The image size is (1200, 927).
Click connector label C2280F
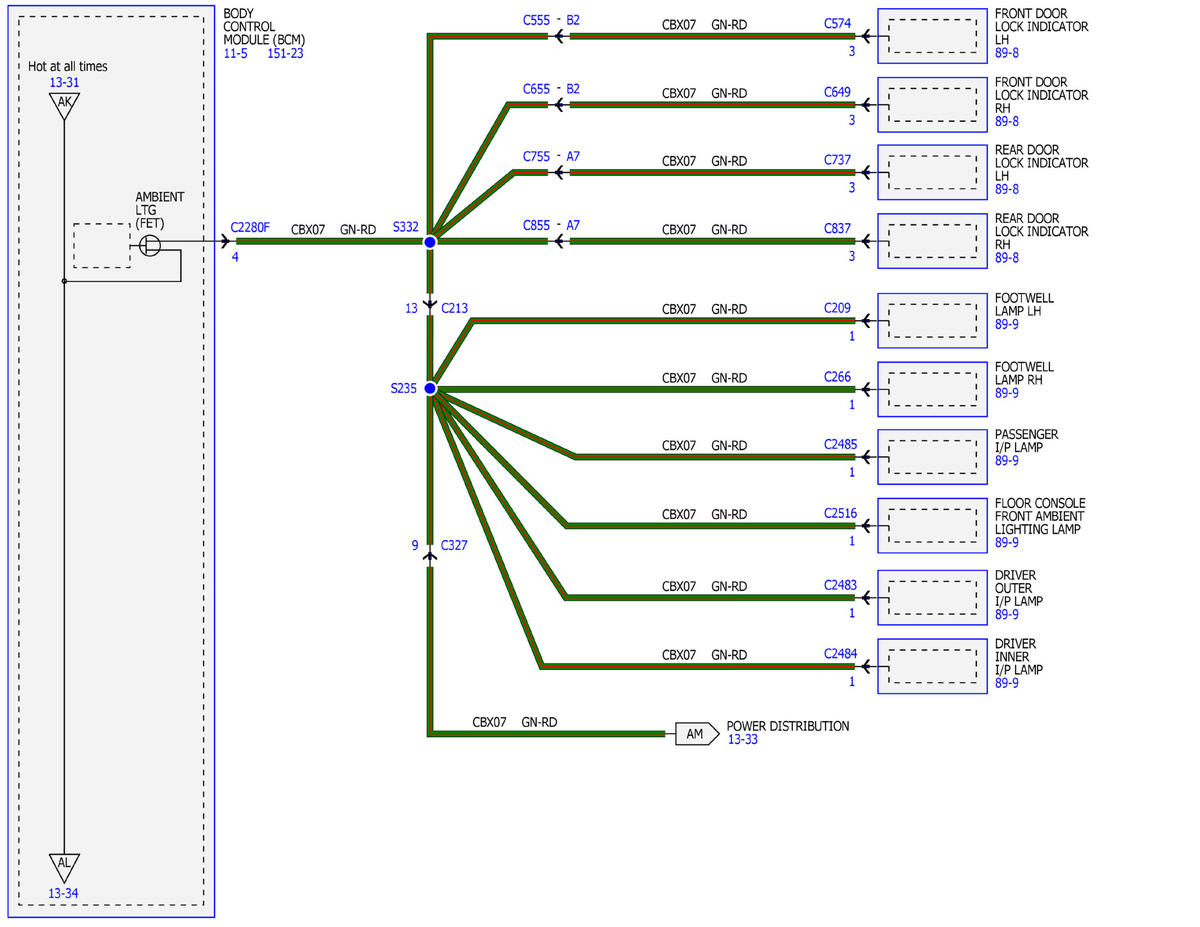(x=250, y=228)
